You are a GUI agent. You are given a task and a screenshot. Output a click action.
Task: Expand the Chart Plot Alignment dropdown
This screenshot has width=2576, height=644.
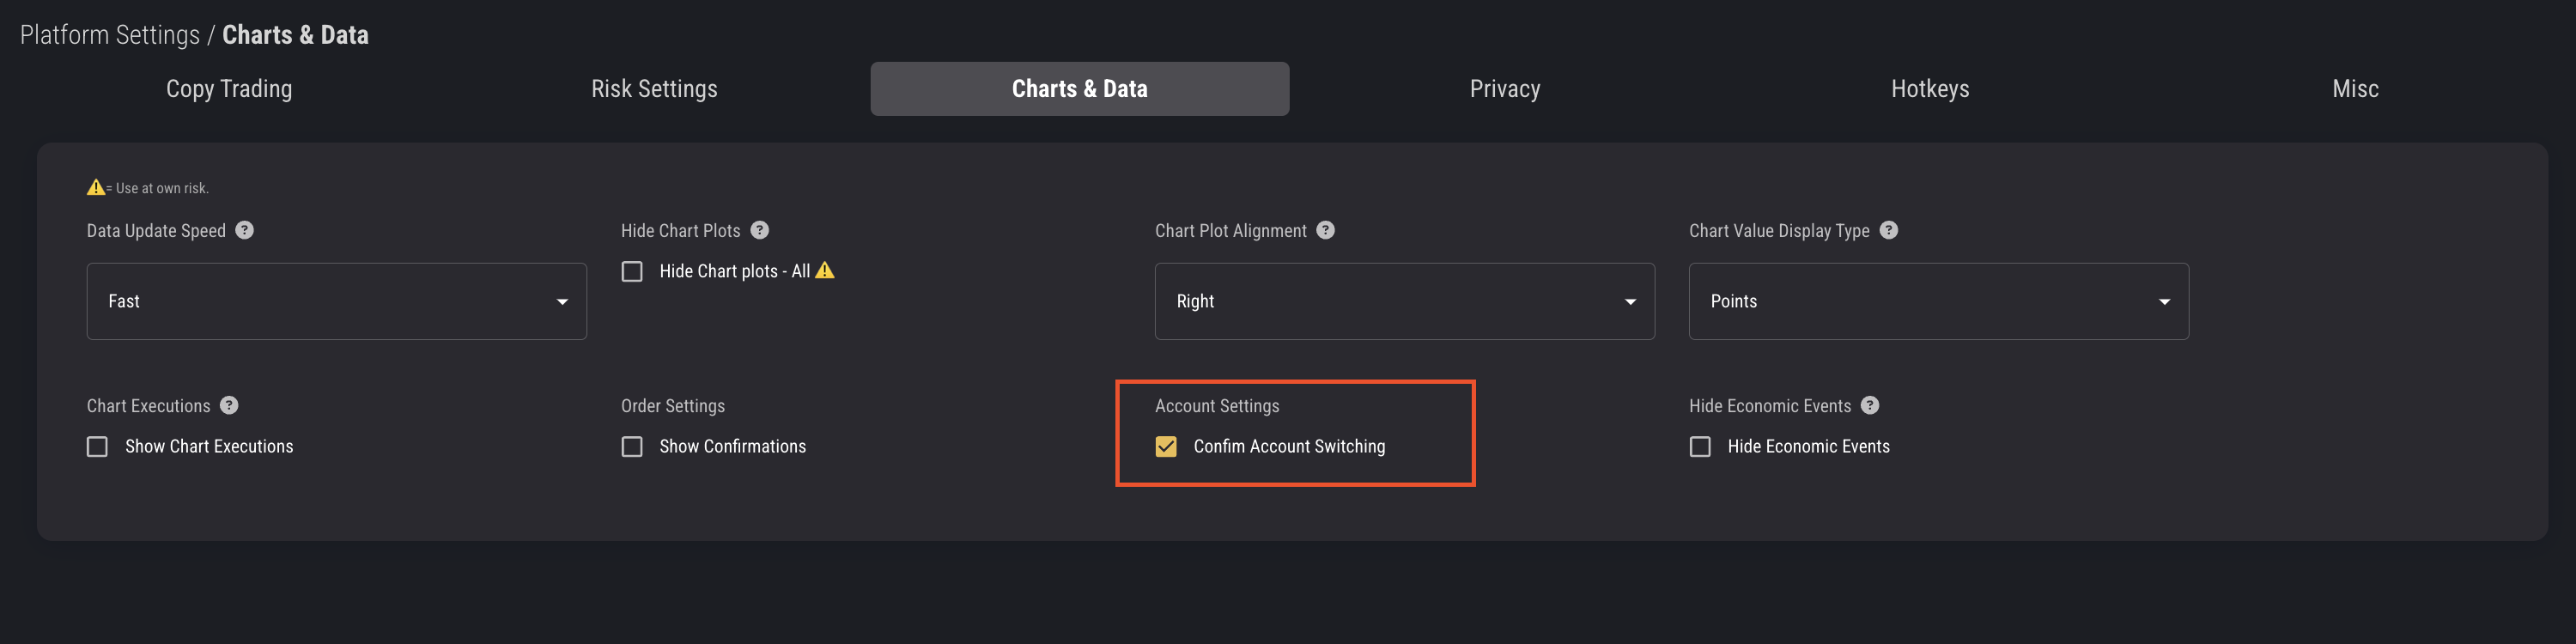(x=1404, y=301)
